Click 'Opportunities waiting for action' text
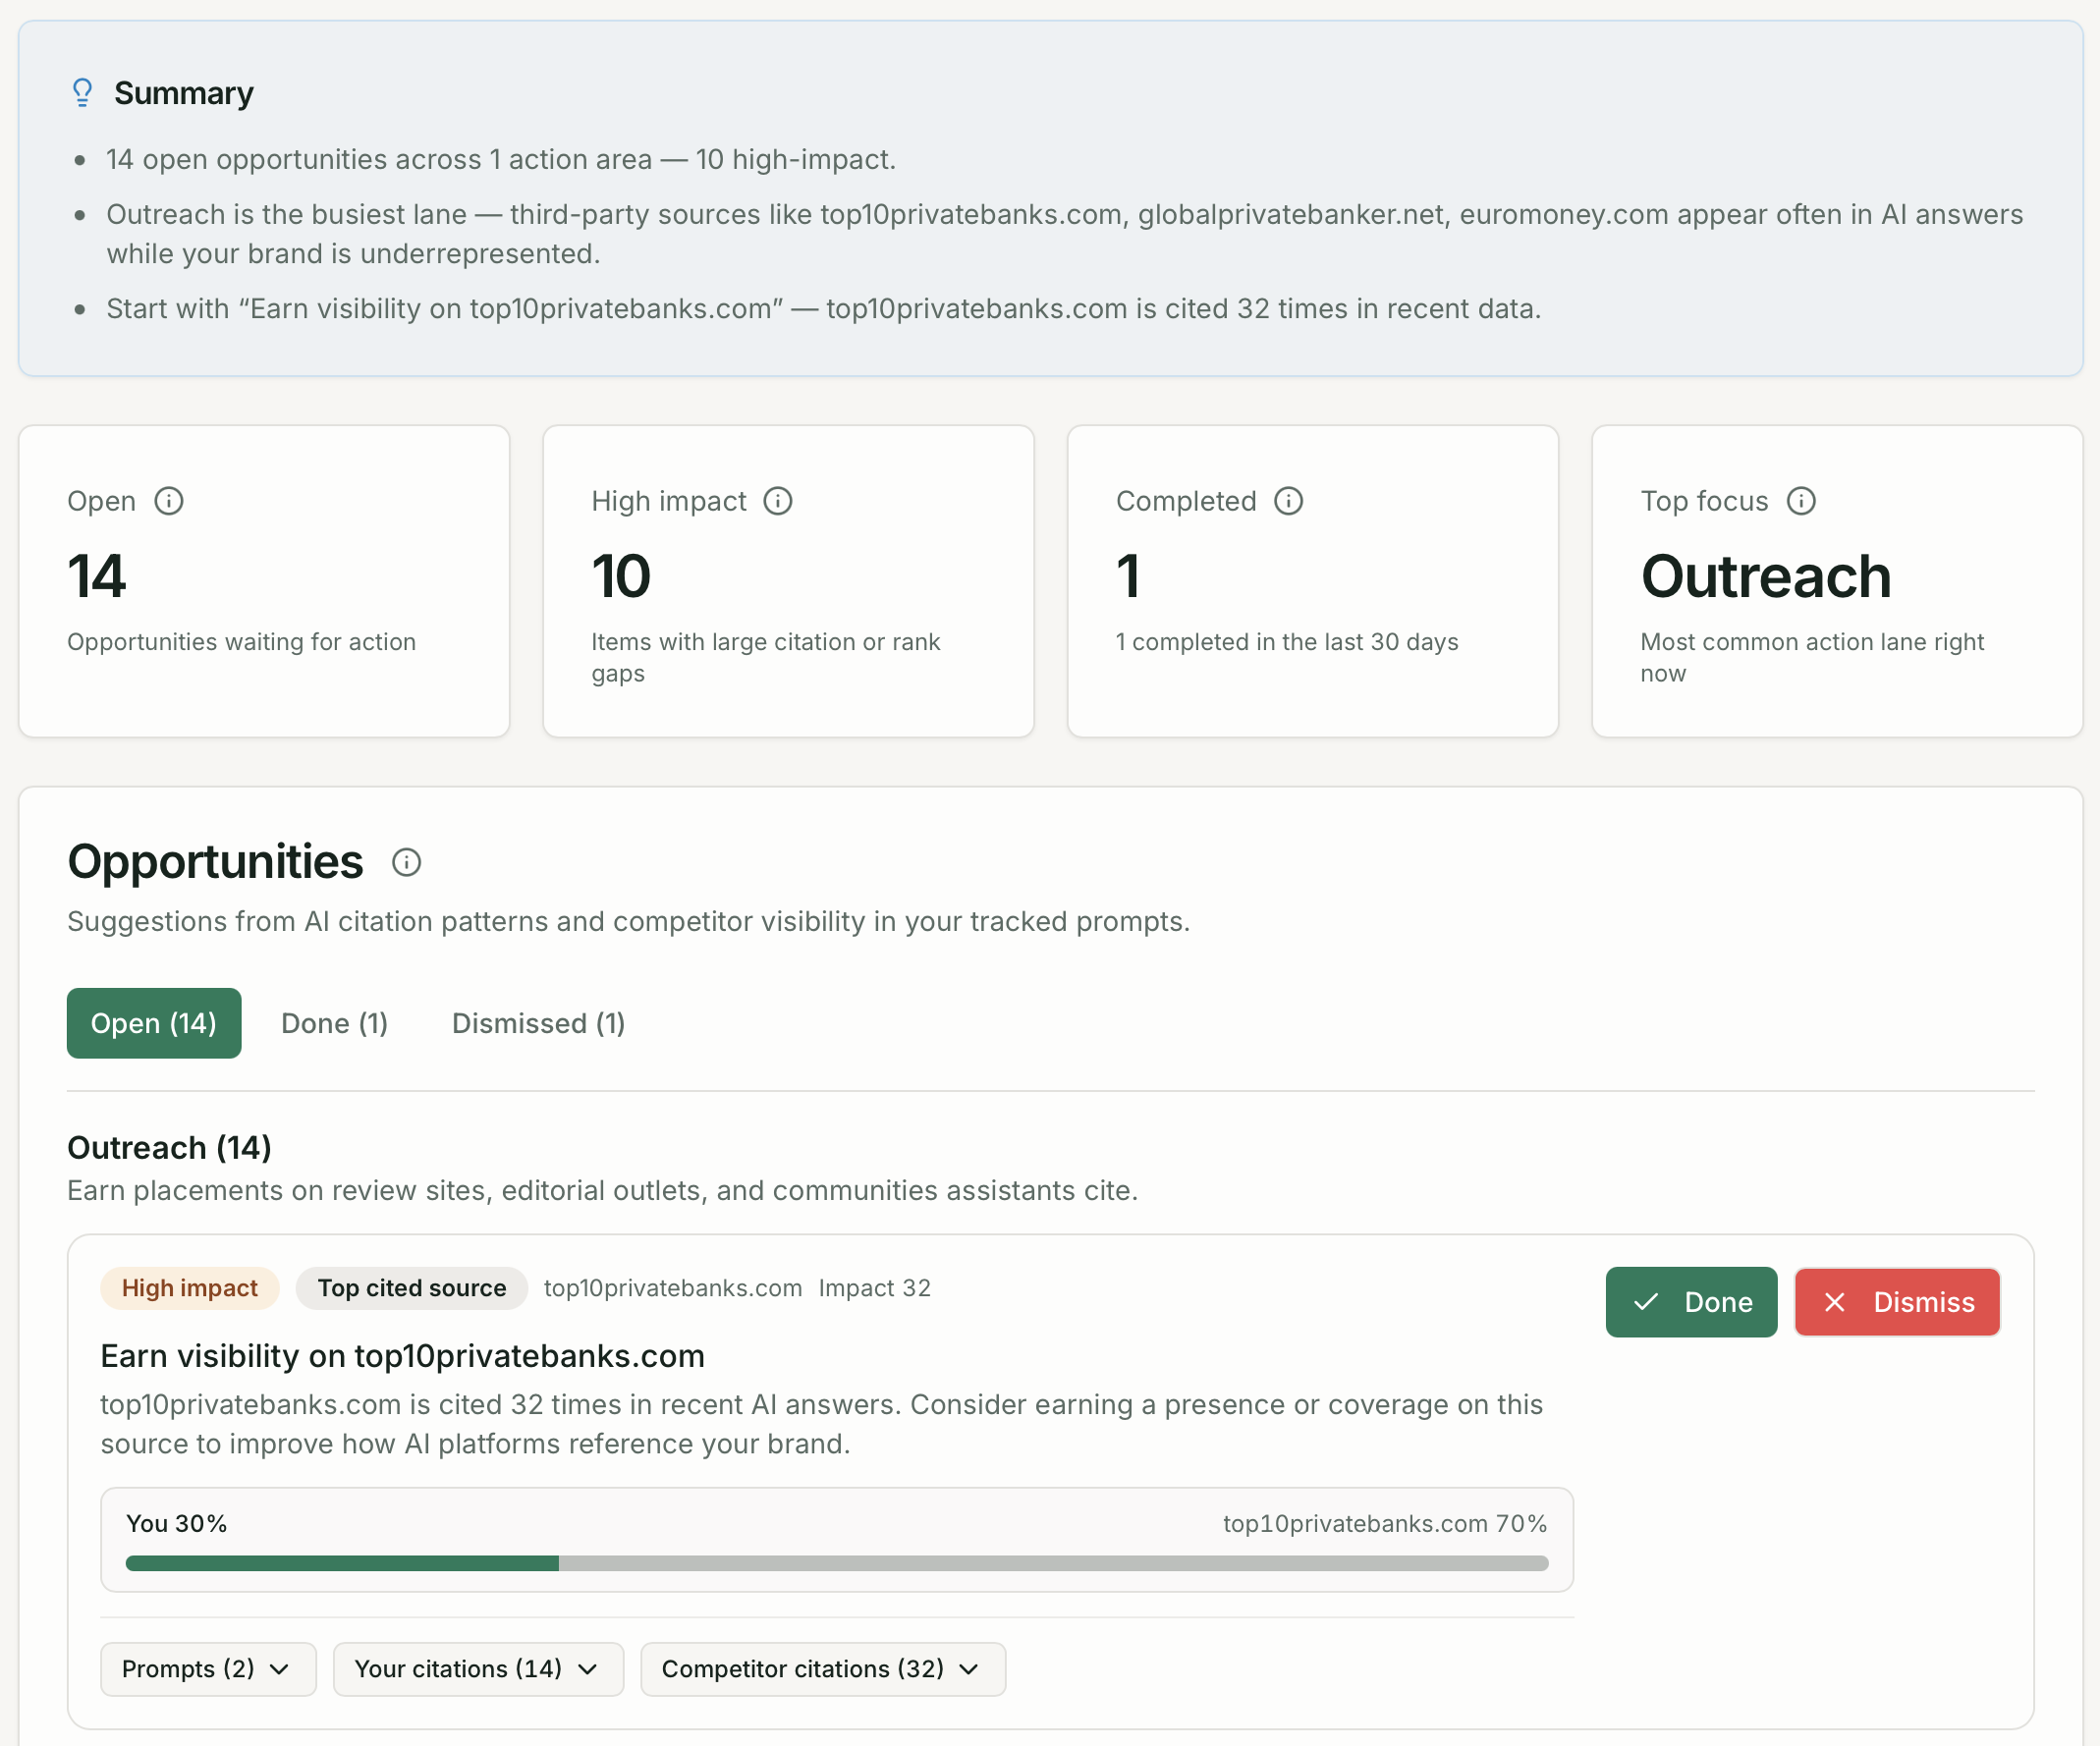2100x1746 pixels. [241, 642]
